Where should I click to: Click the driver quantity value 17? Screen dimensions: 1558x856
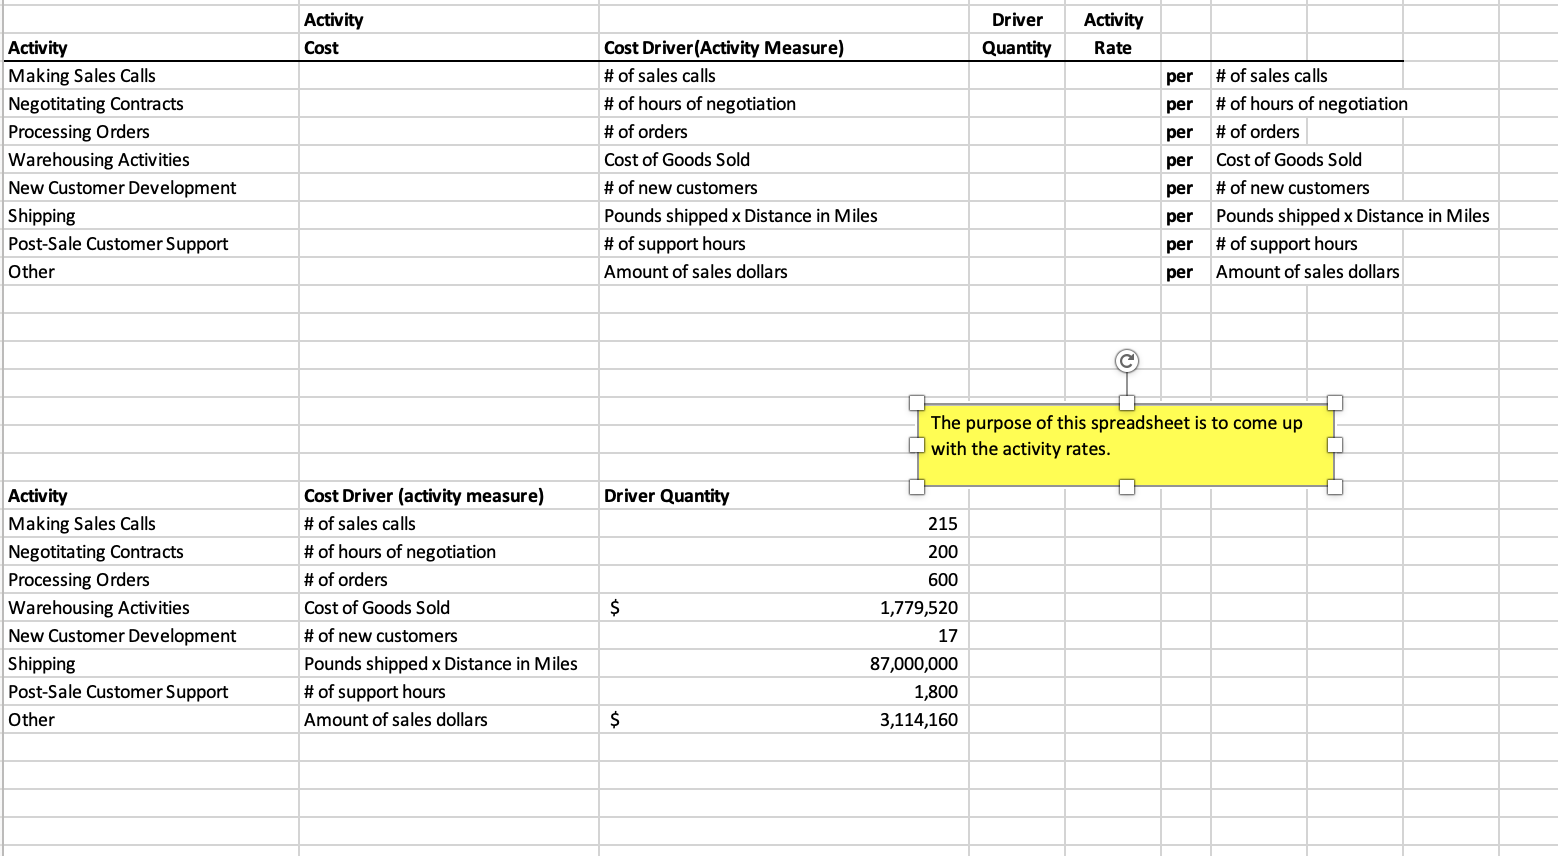(x=948, y=635)
